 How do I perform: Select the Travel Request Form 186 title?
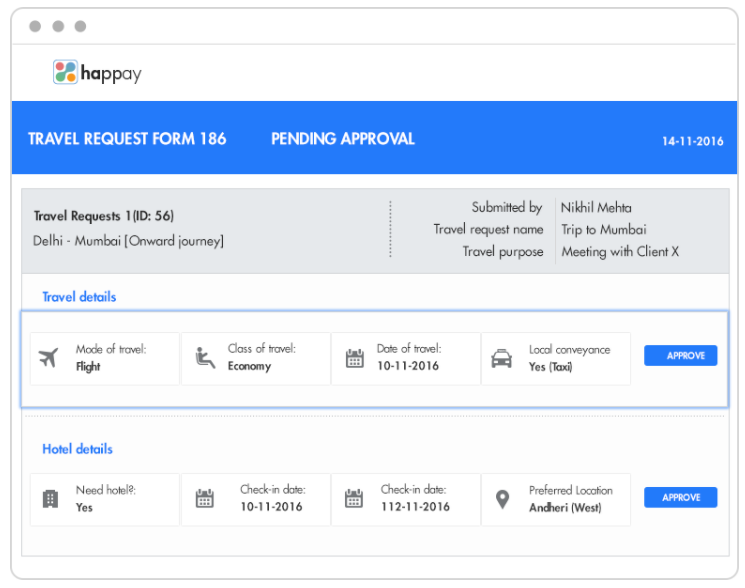coord(127,139)
